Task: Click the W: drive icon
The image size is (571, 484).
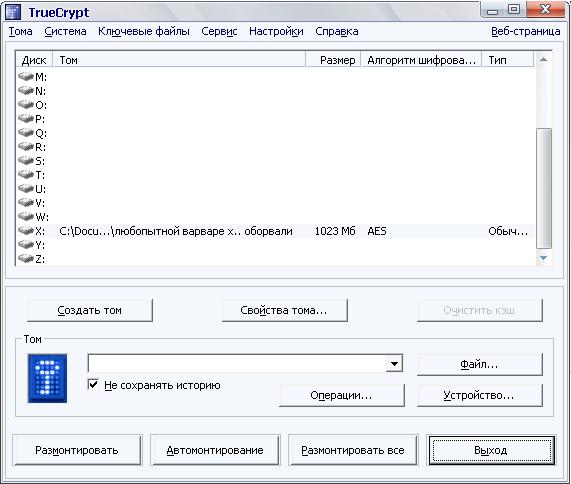Action: (x=26, y=216)
